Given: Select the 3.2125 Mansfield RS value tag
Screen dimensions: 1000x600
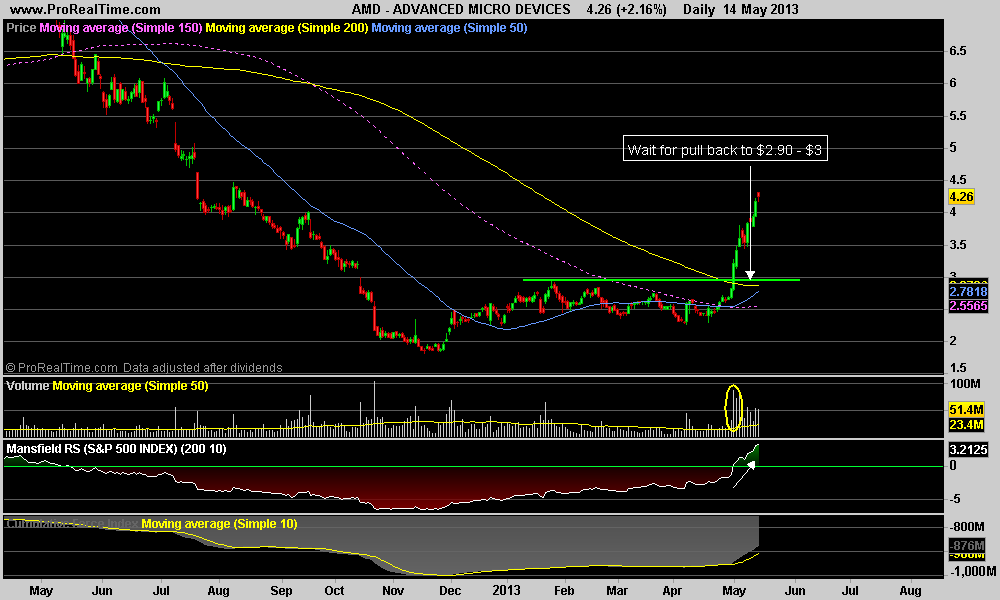Looking at the screenshot, I should click(x=968, y=450).
